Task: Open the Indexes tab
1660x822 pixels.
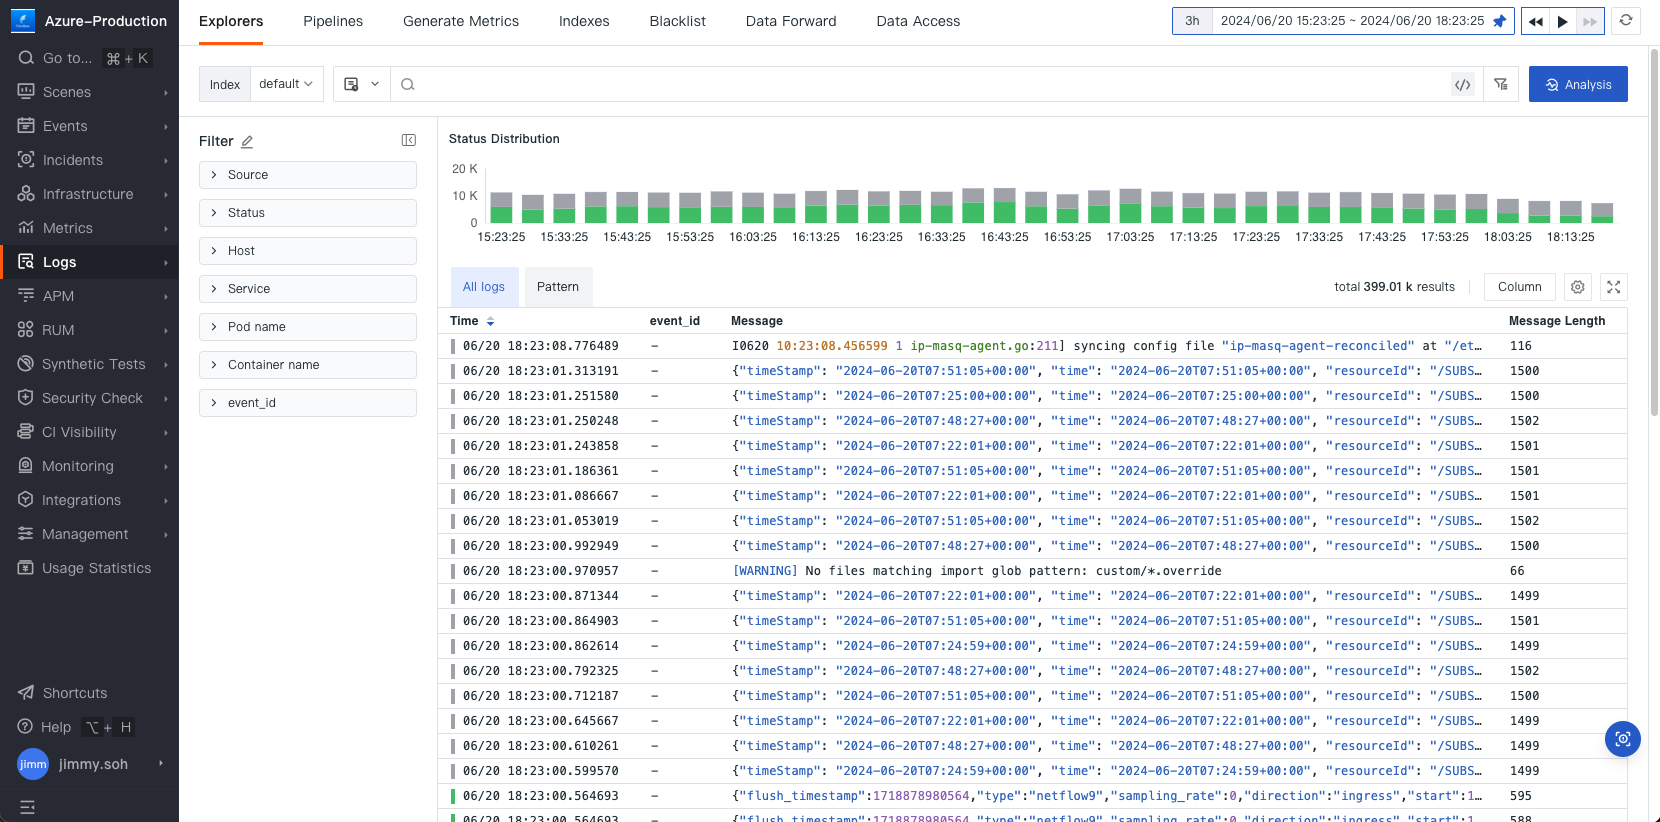Action: coord(584,21)
